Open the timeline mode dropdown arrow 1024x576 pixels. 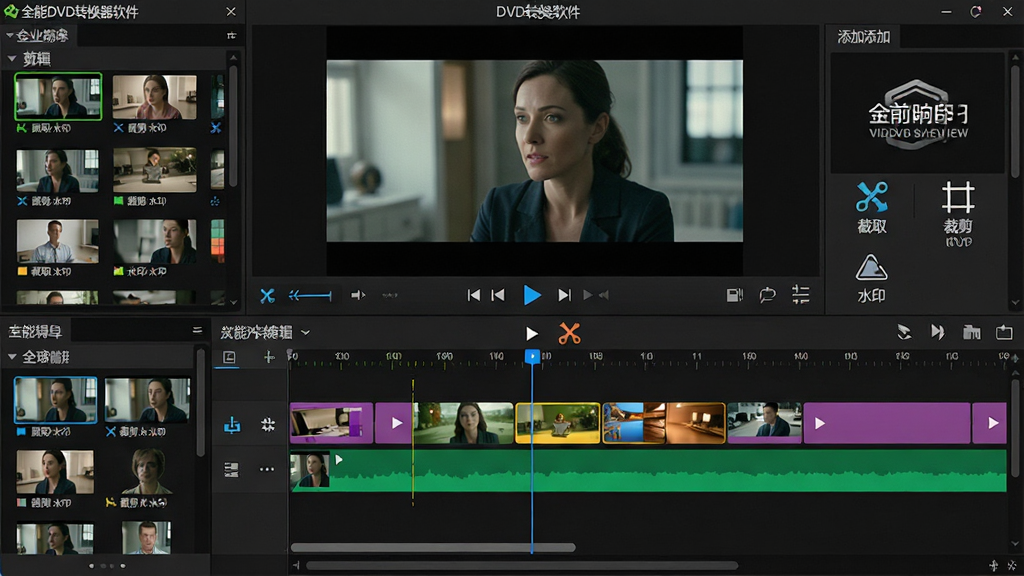point(306,333)
